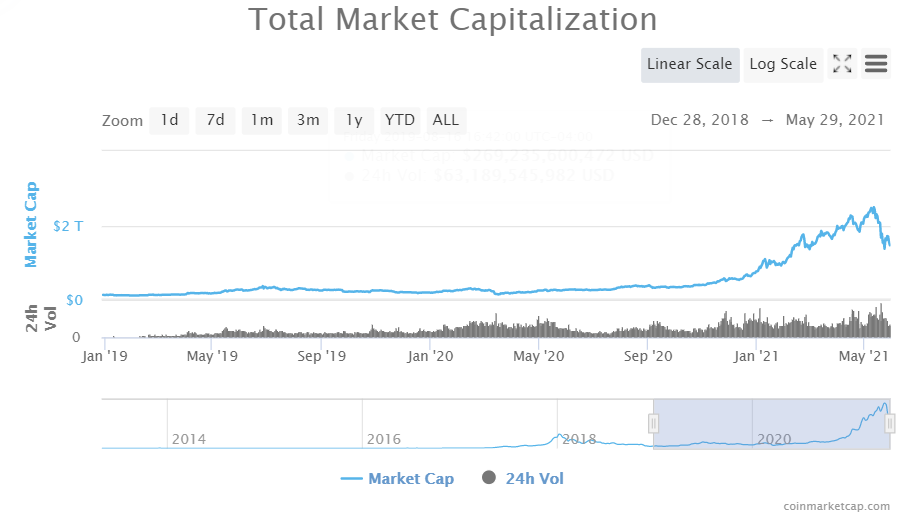This screenshot has width=915, height=522.
Task: Open coinmarketcap.com credit link
Action: 836,508
